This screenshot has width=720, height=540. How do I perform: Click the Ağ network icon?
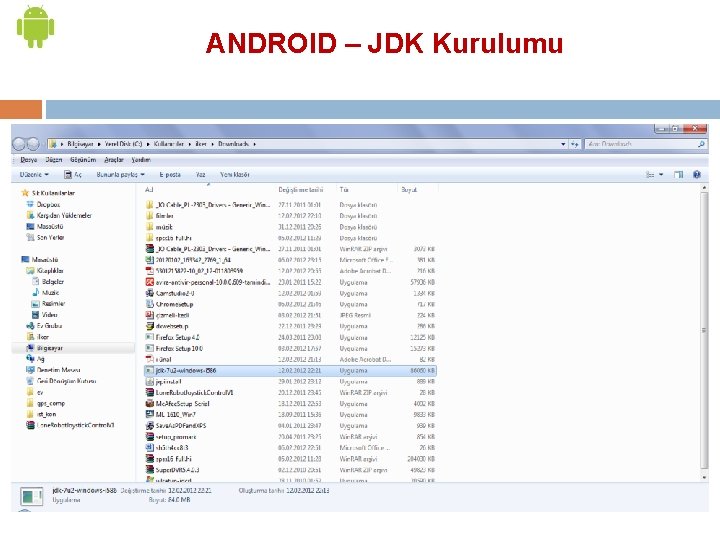pos(30,359)
